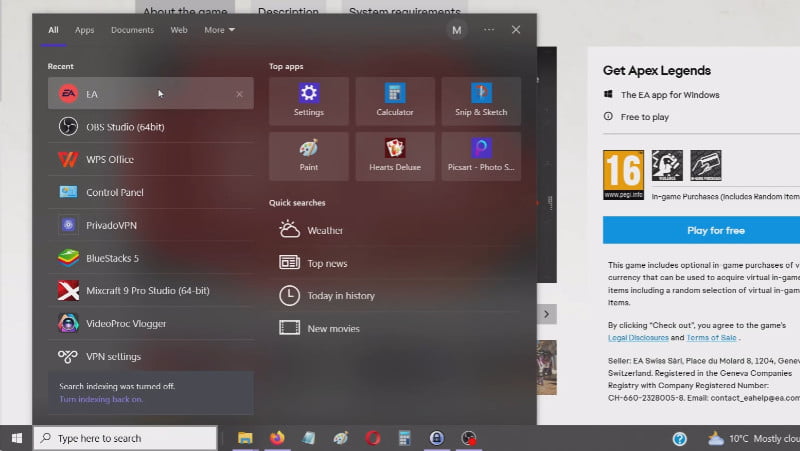This screenshot has width=800, height=451.
Task: Expand the More dropdown filter
Action: pyautogui.click(x=219, y=30)
